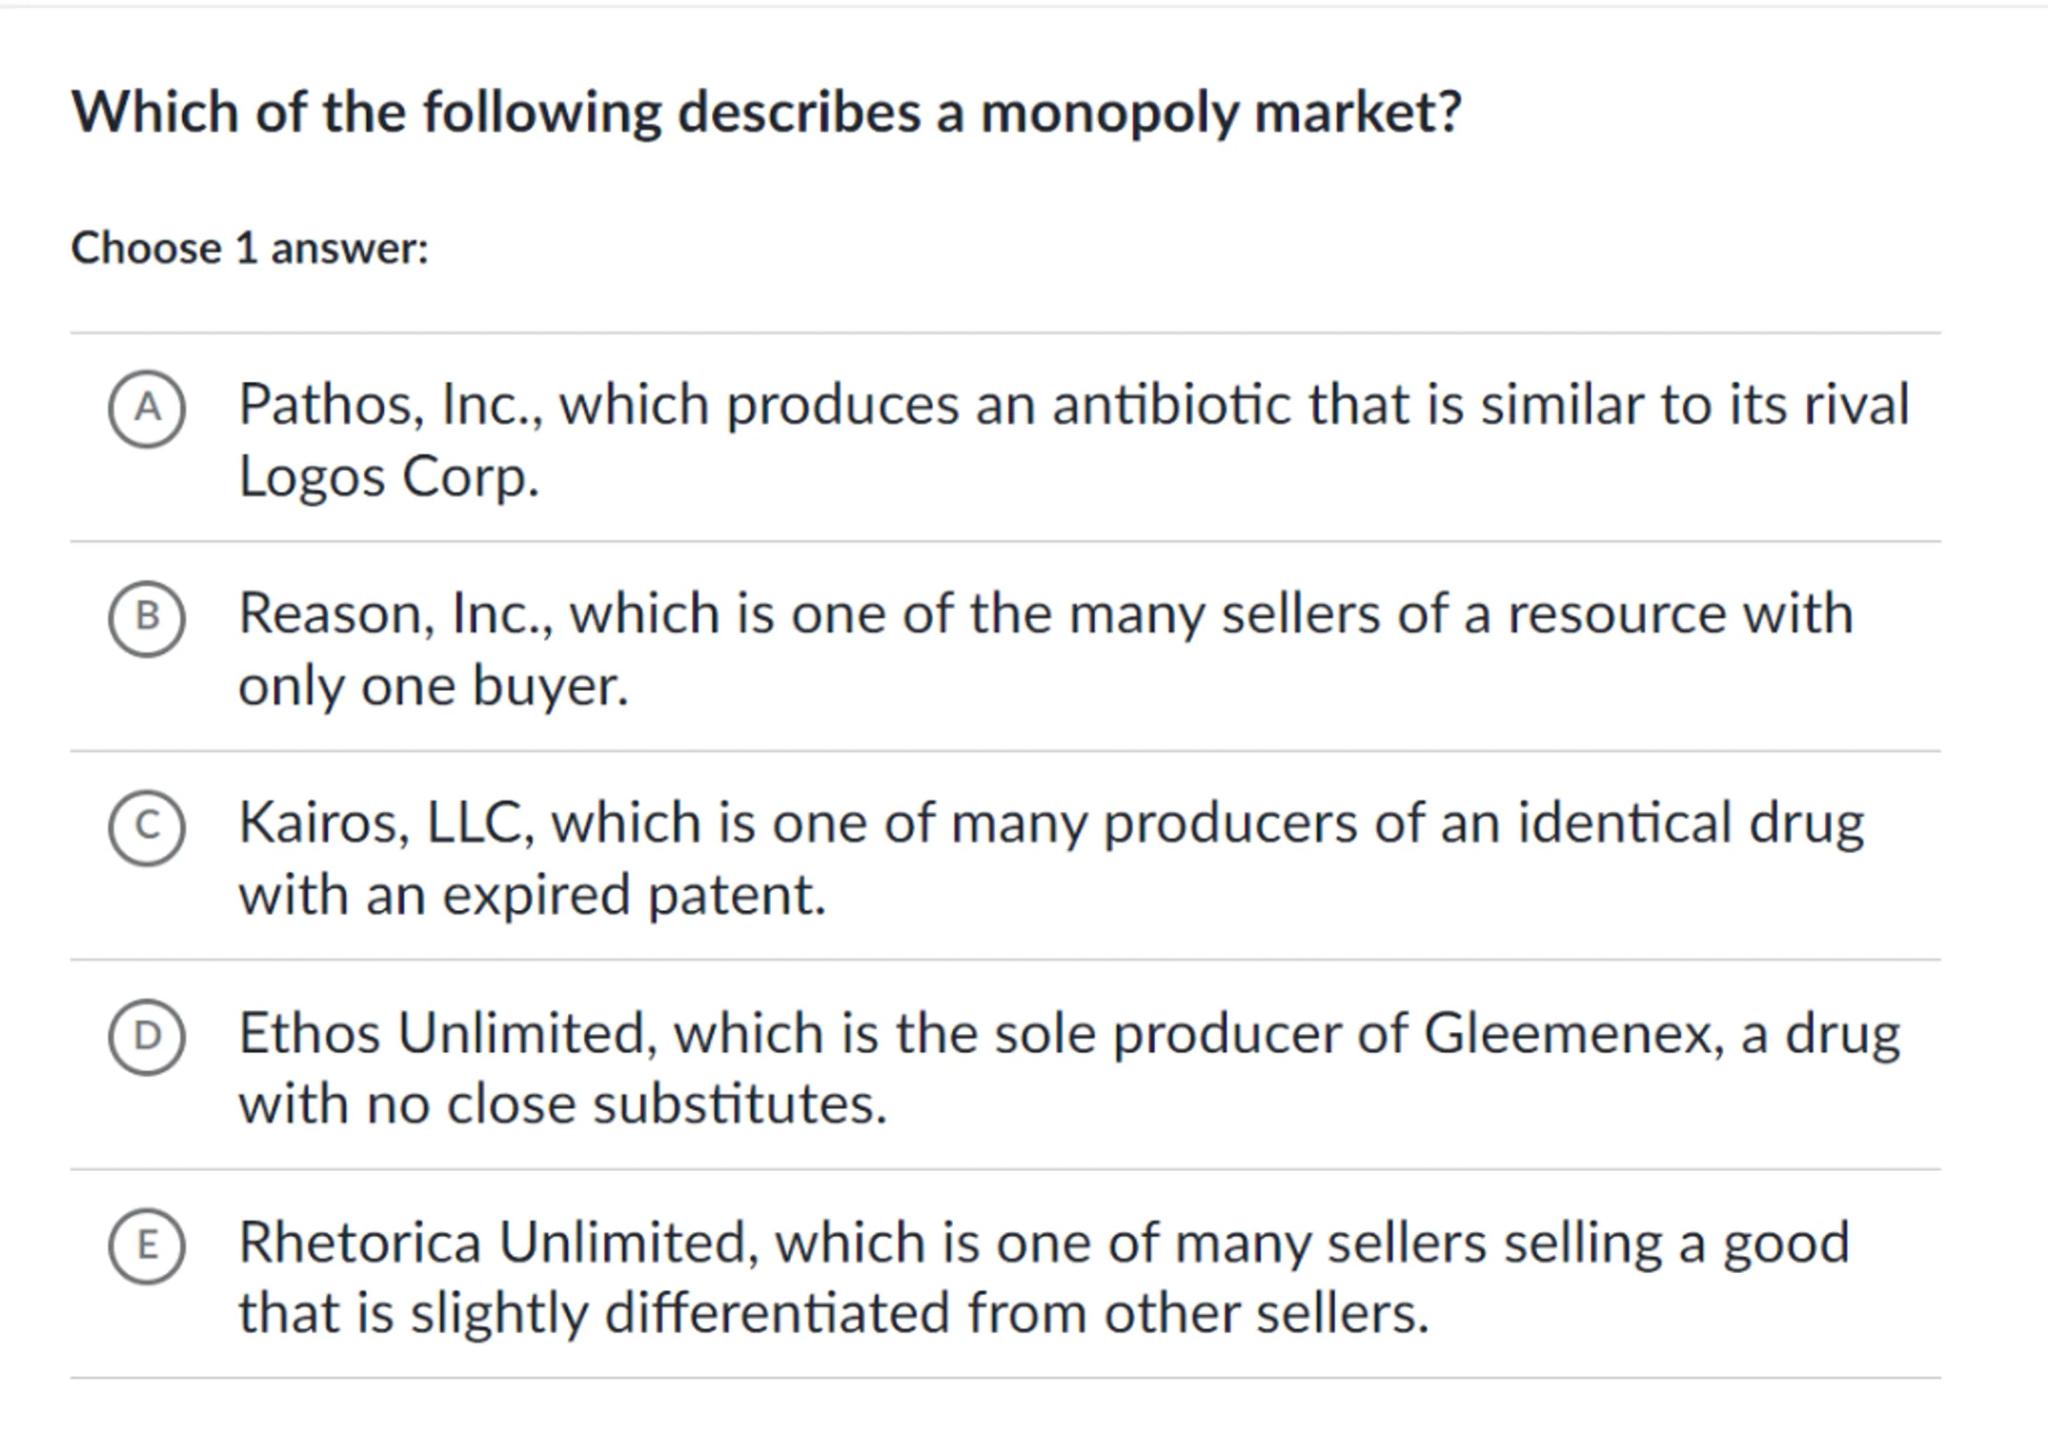
Task: Click the "Choose 1 answer:" label
Action: click(249, 248)
